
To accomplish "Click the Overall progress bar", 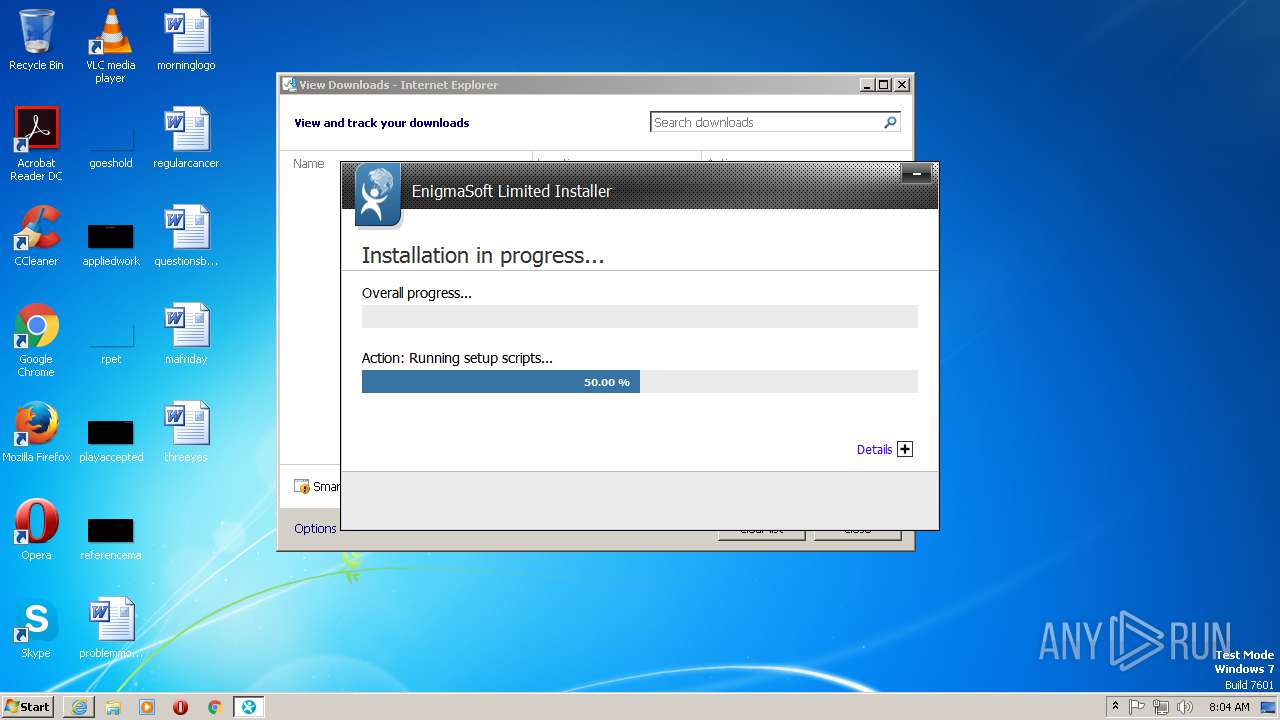I will tap(640, 317).
